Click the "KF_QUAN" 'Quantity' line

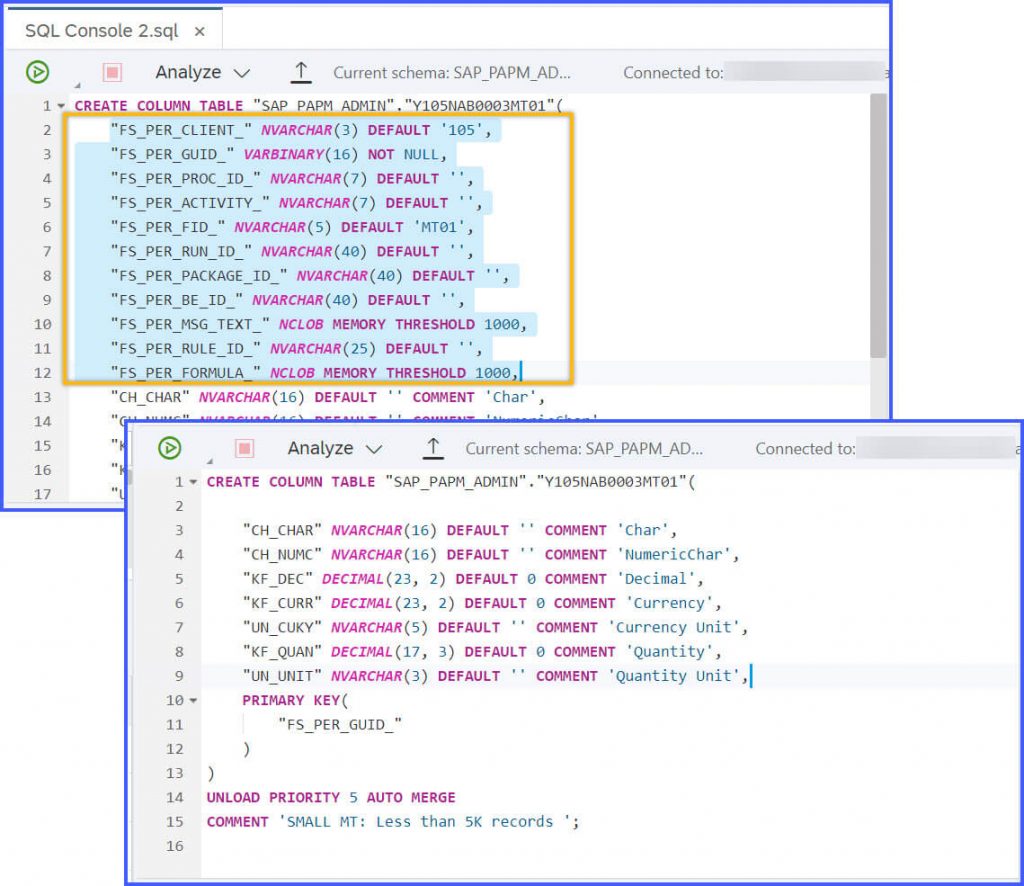tap(482, 652)
